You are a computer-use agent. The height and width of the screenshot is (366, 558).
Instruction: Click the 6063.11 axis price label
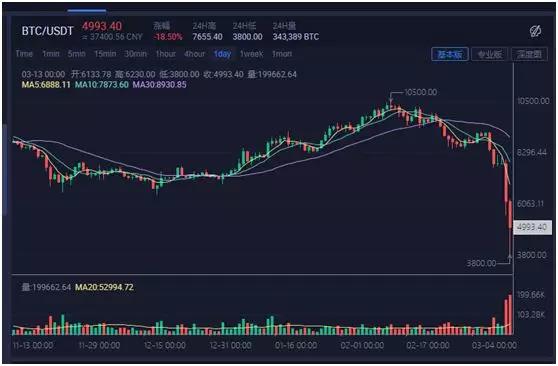(531, 204)
